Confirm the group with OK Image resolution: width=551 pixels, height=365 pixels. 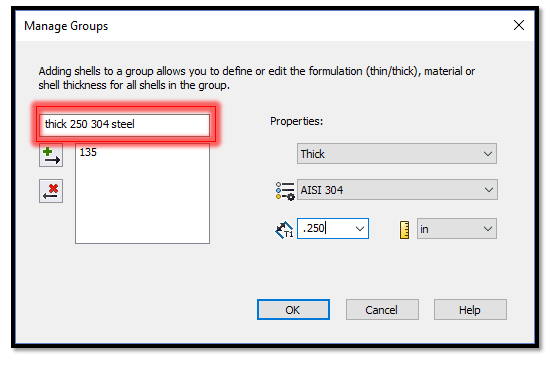[293, 309]
